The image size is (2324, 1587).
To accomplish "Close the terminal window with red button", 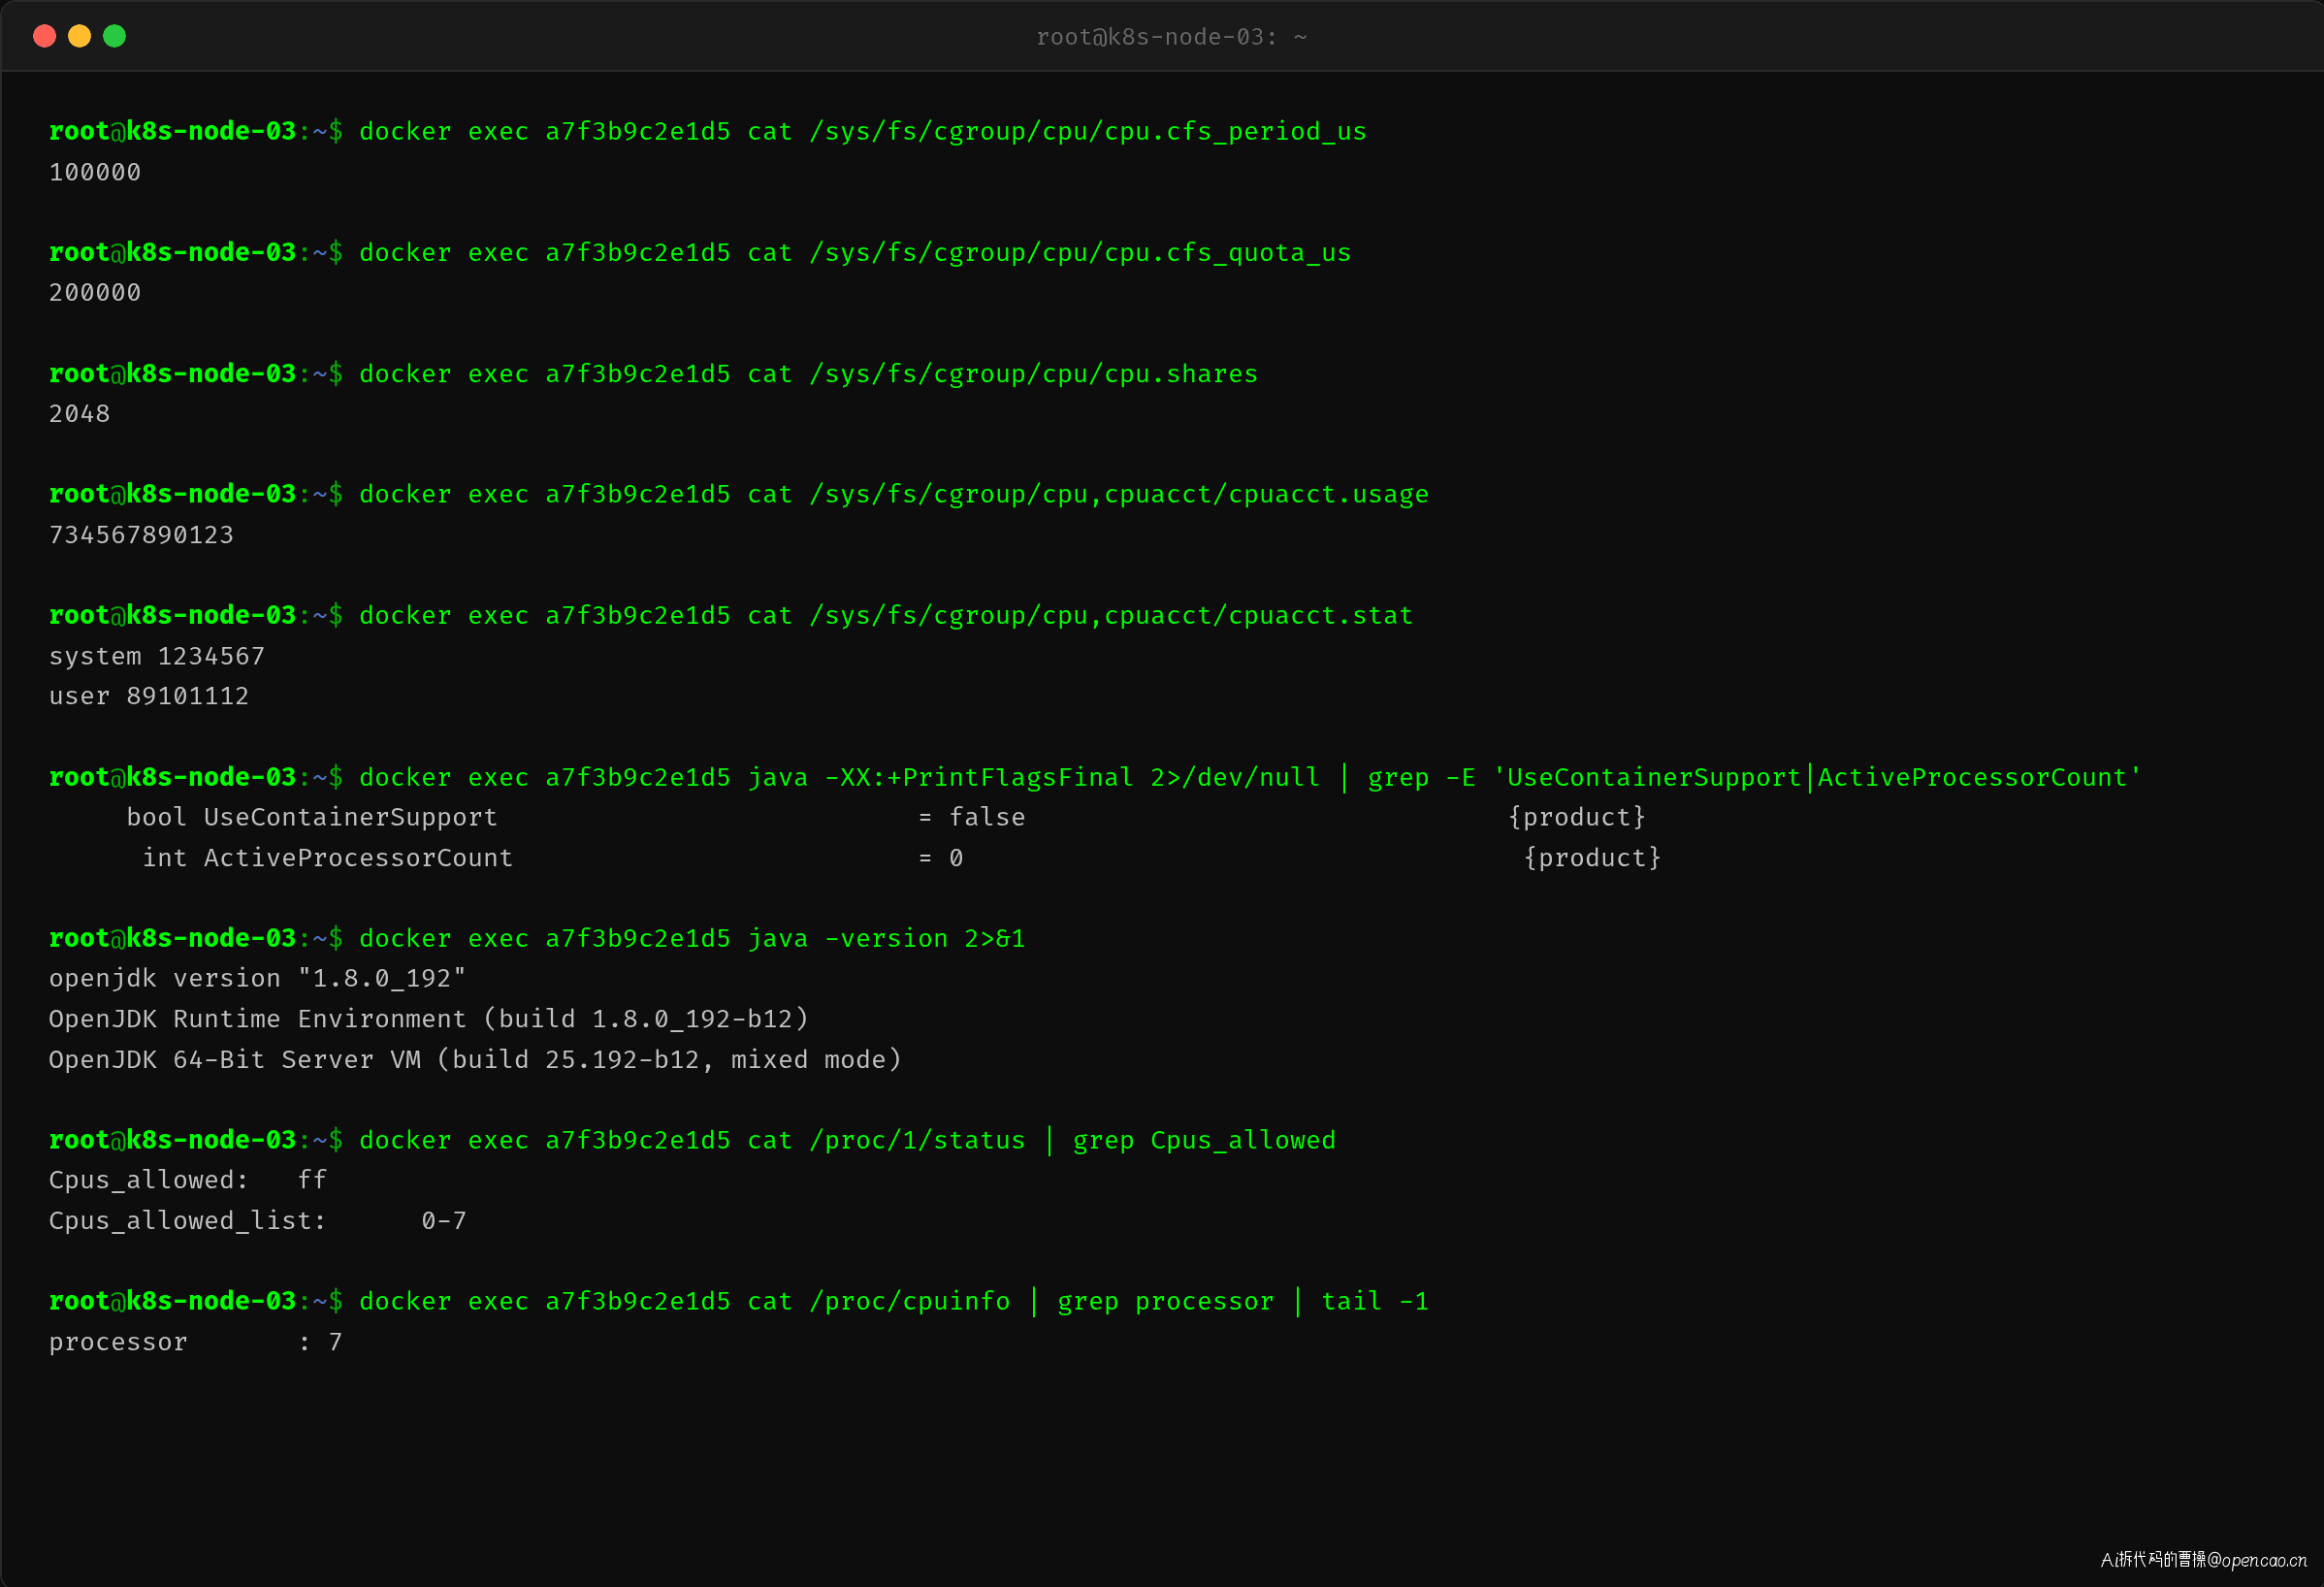I will 44,37.
